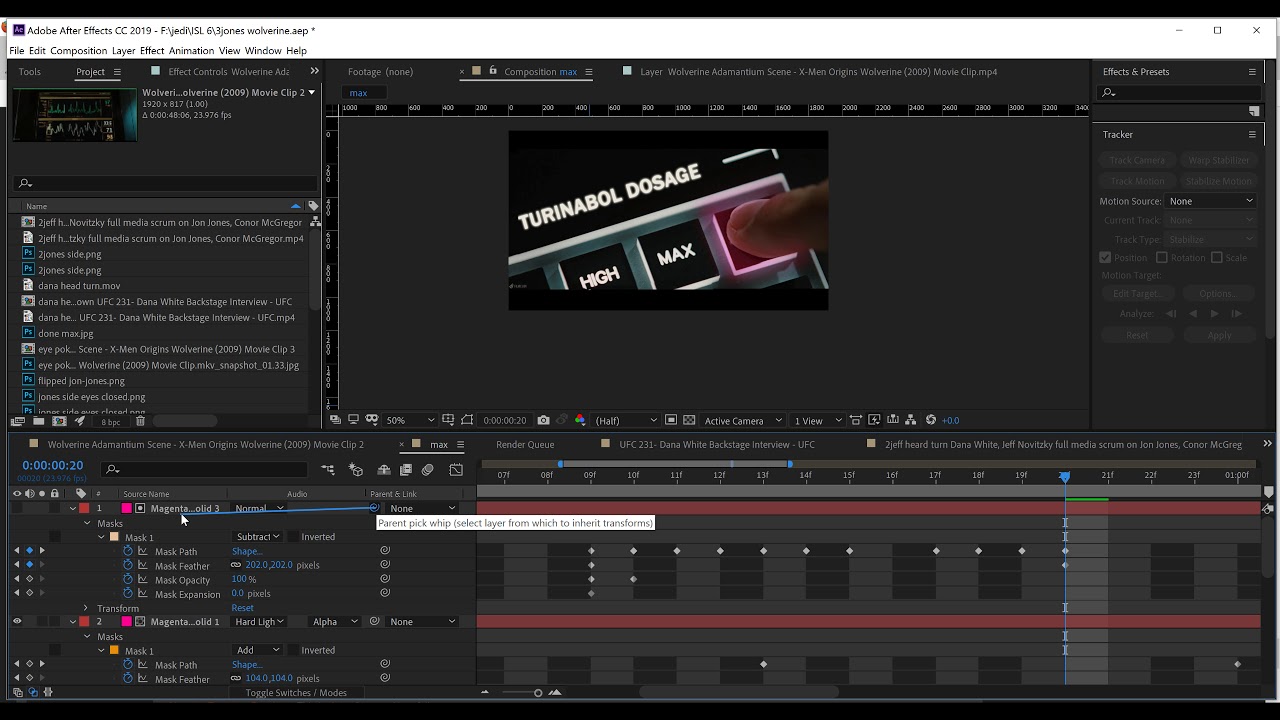1280x720 pixels.
Task: Click the pink label swatch of Magenta...olid 3
Action: click(128, 508)
